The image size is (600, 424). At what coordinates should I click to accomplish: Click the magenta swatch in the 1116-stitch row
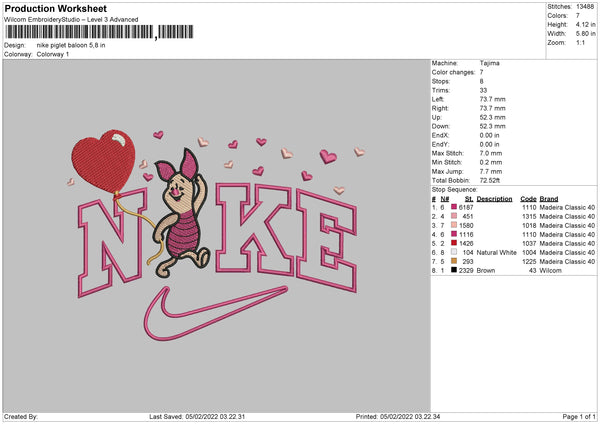point(454,234)
